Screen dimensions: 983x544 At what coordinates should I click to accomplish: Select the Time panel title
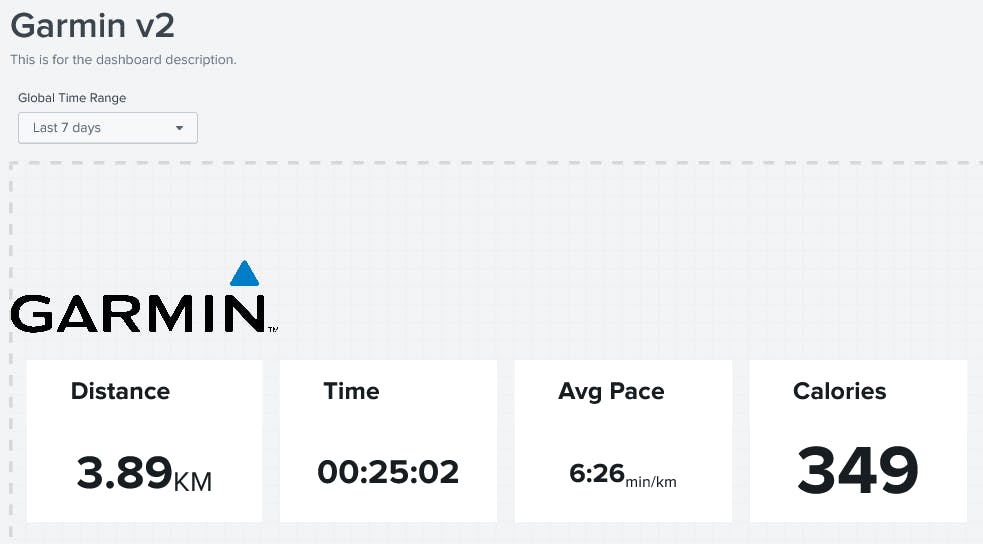point(351,391)
